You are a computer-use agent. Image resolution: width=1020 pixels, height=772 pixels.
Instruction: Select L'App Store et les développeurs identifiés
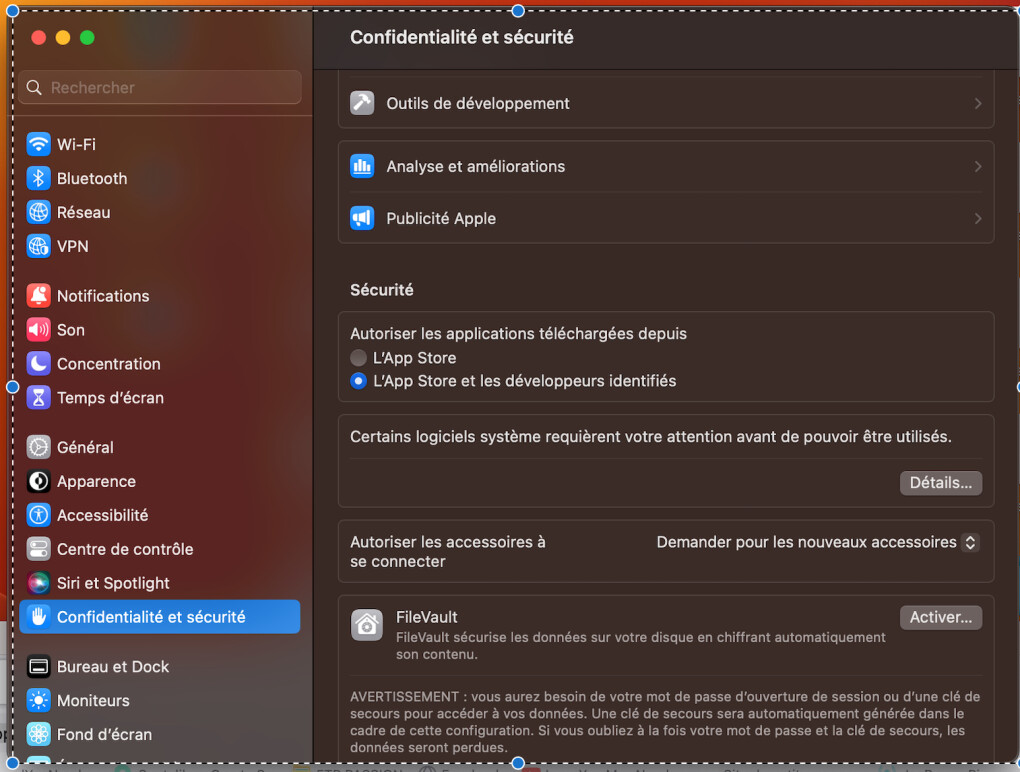point(358,380)
